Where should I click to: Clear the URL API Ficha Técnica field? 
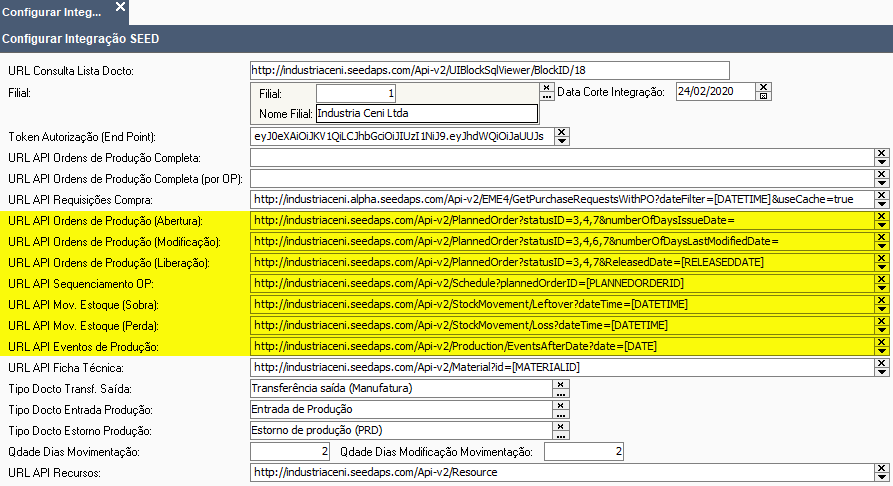point(882,364)
